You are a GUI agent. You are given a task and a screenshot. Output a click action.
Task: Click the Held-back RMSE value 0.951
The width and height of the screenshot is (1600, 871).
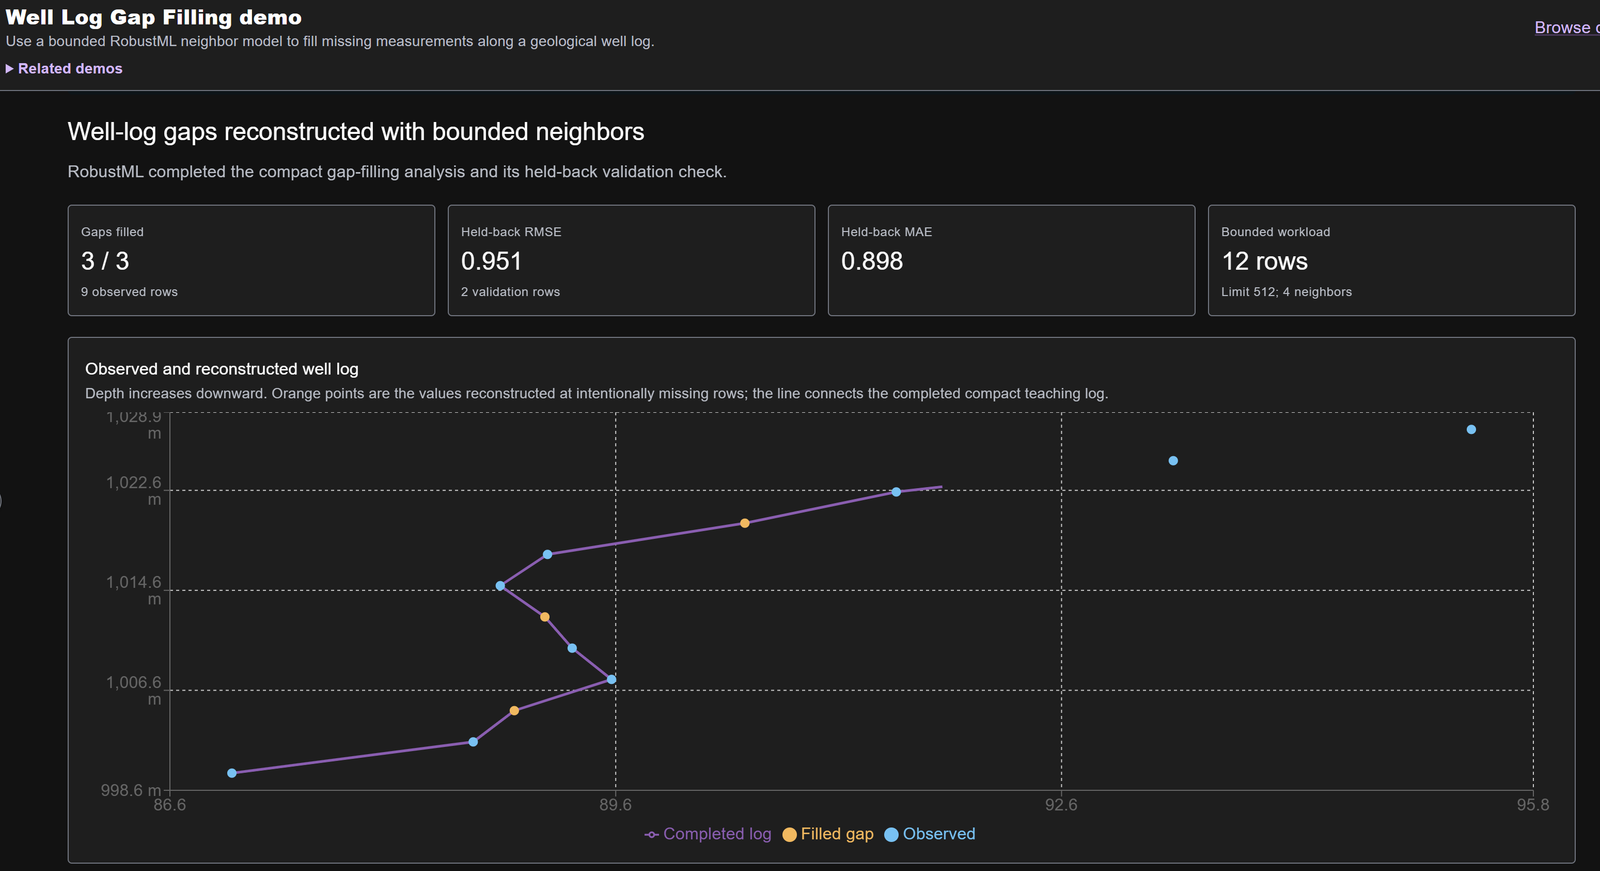click(491, 261)
